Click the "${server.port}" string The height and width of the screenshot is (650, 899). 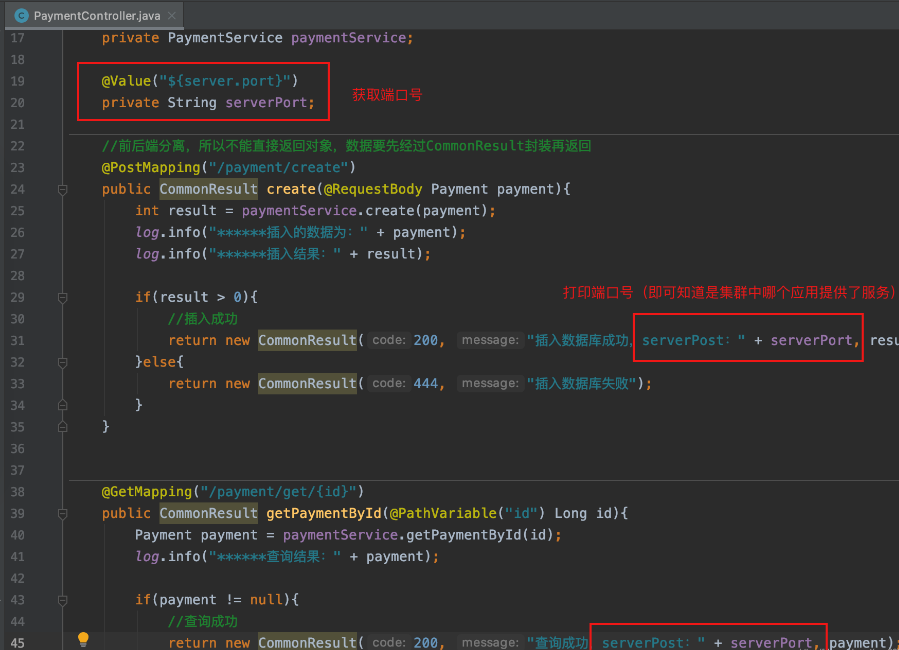click(x=225, y=81)
